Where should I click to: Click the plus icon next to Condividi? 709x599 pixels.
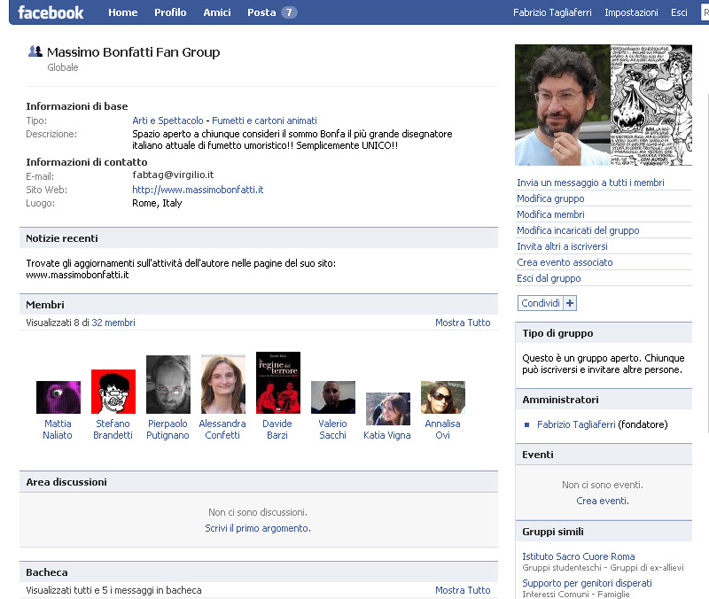570,303
